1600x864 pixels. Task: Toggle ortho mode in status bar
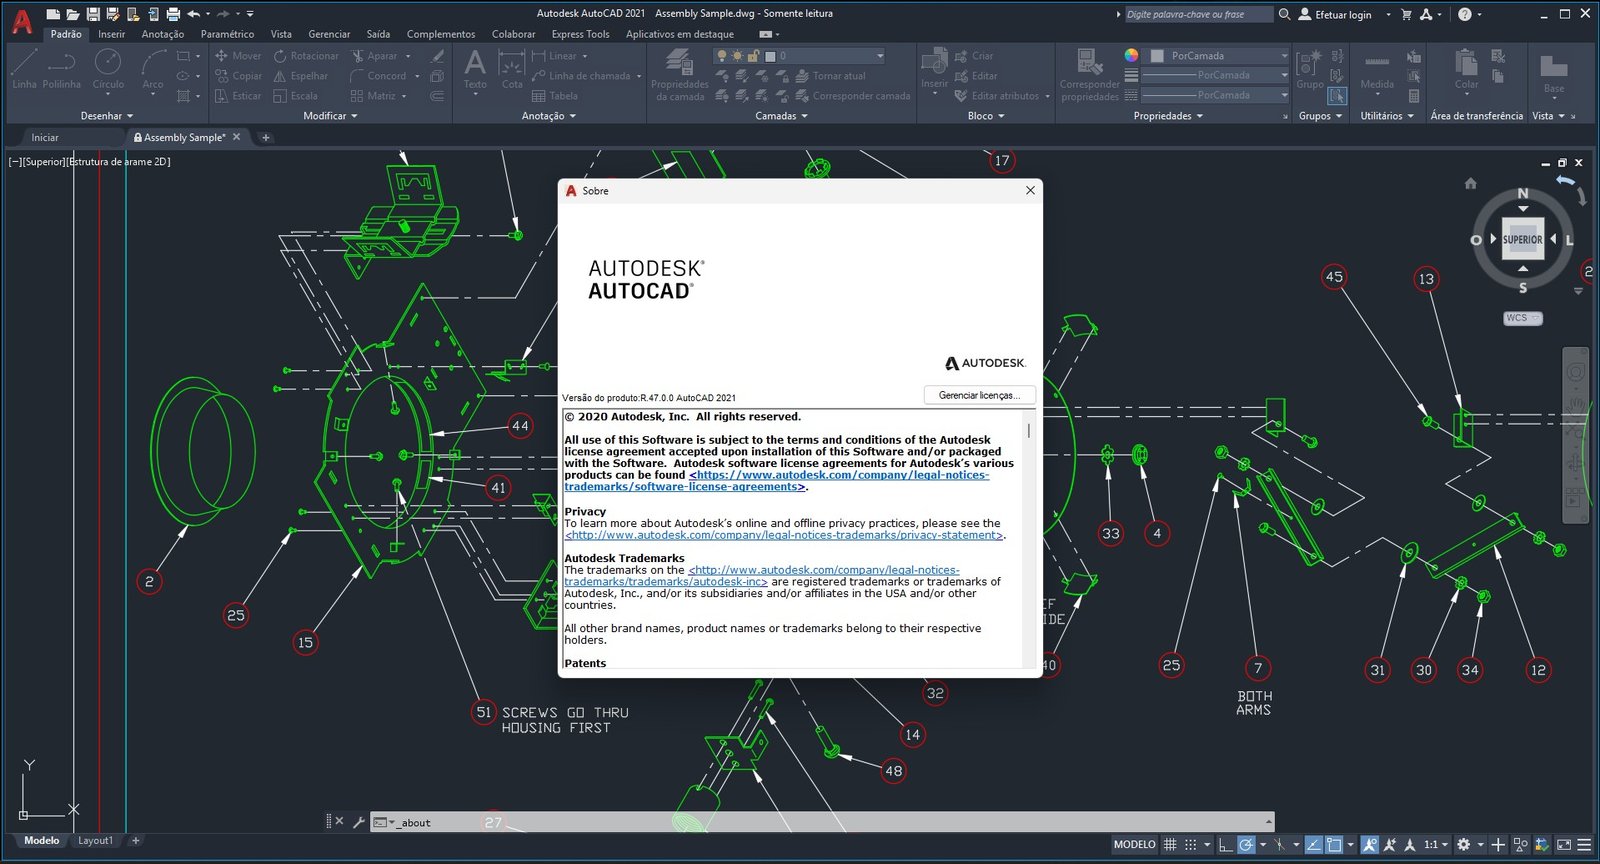click(1225, 844)
